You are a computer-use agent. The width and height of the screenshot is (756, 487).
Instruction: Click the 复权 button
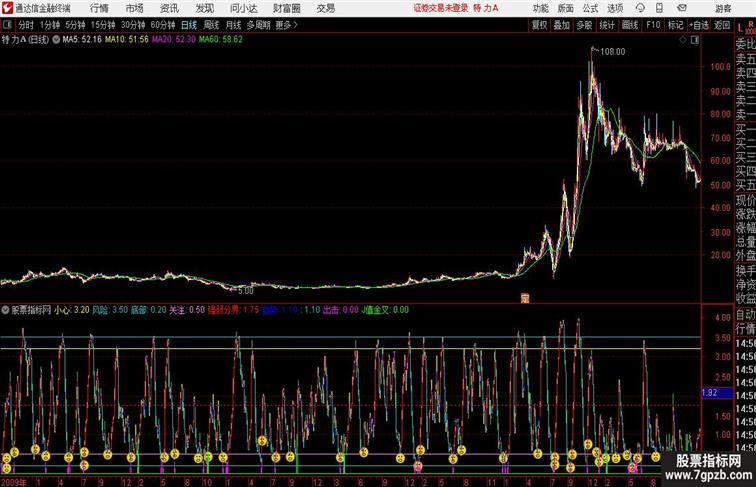(x=540, y=25)
